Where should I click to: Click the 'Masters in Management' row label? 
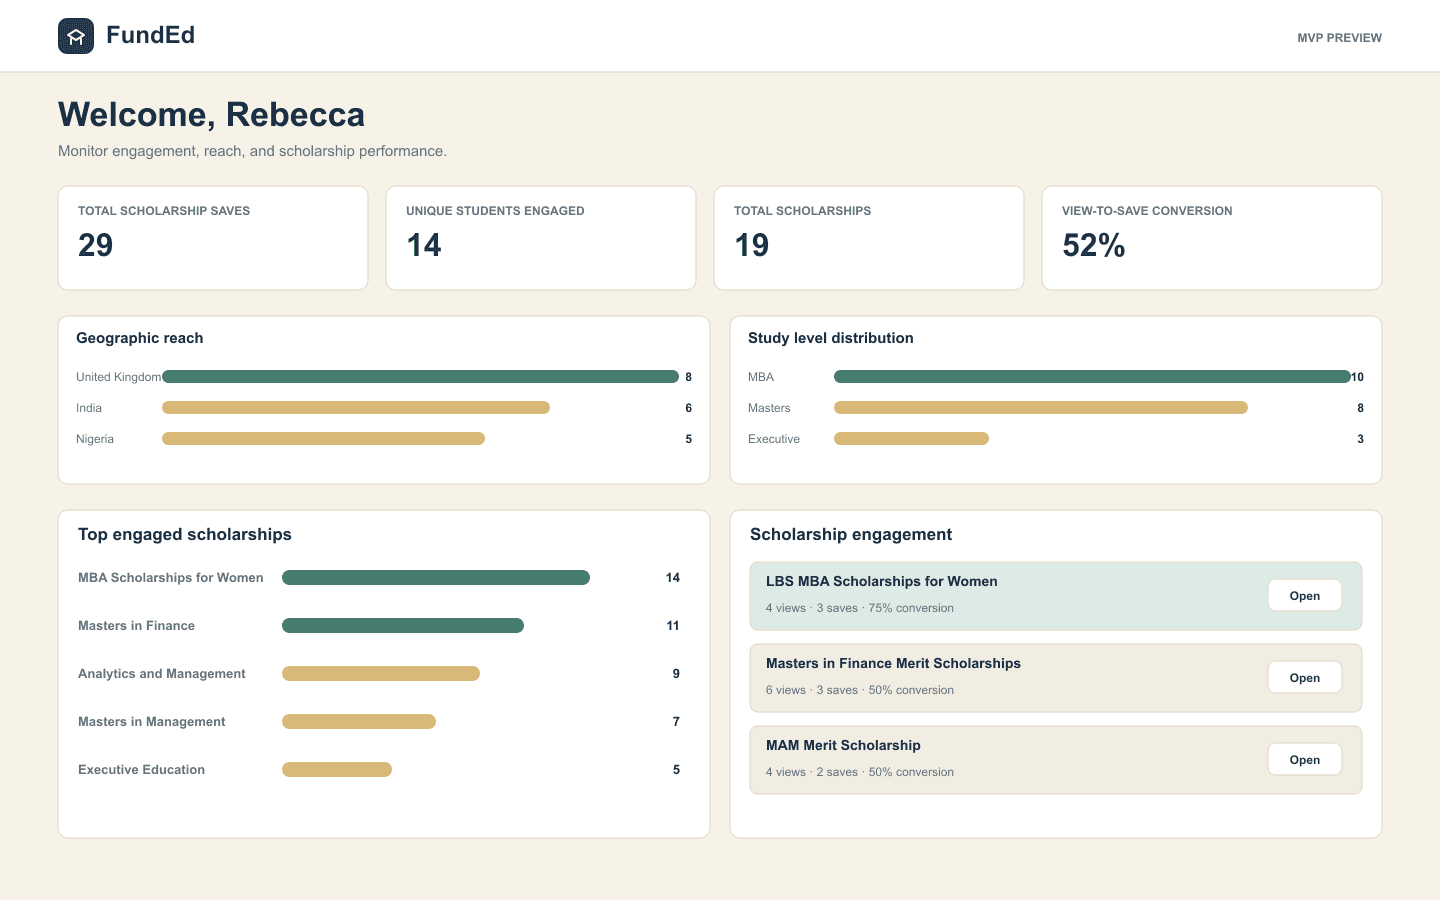click(152, 722)
